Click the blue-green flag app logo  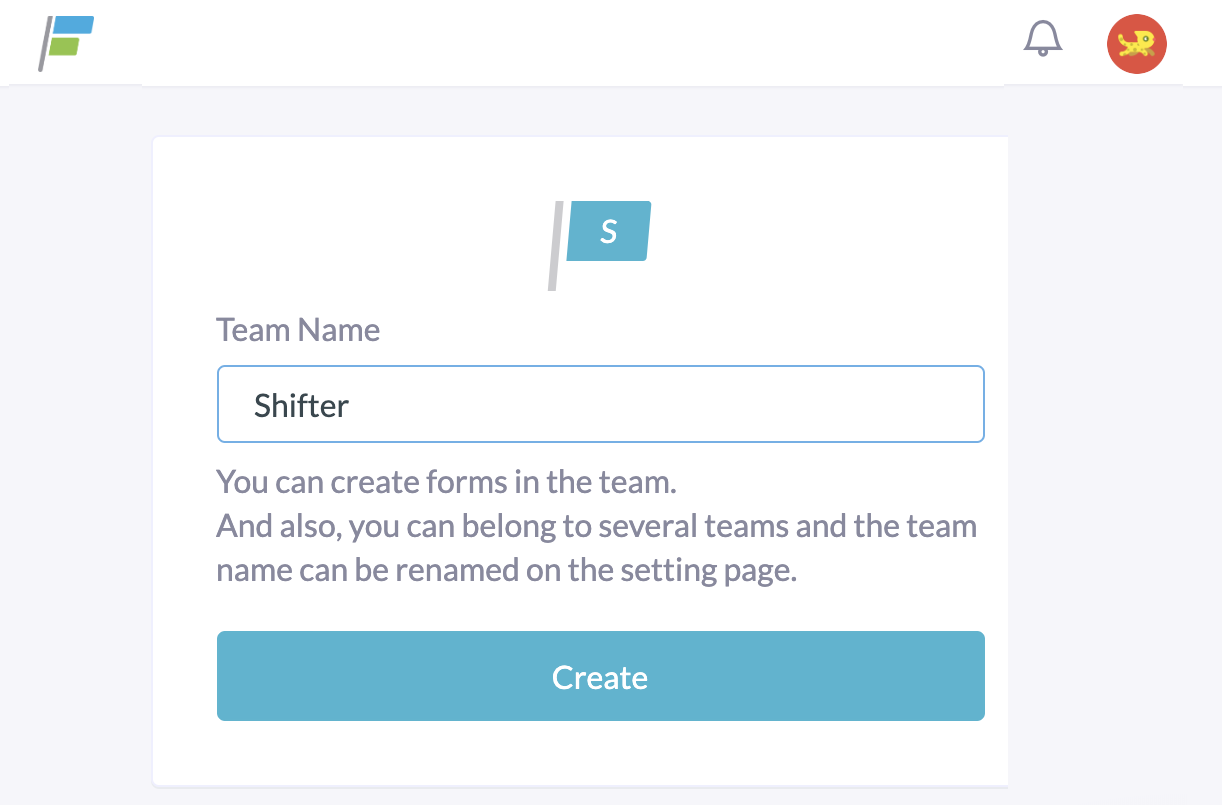point(67,44)
